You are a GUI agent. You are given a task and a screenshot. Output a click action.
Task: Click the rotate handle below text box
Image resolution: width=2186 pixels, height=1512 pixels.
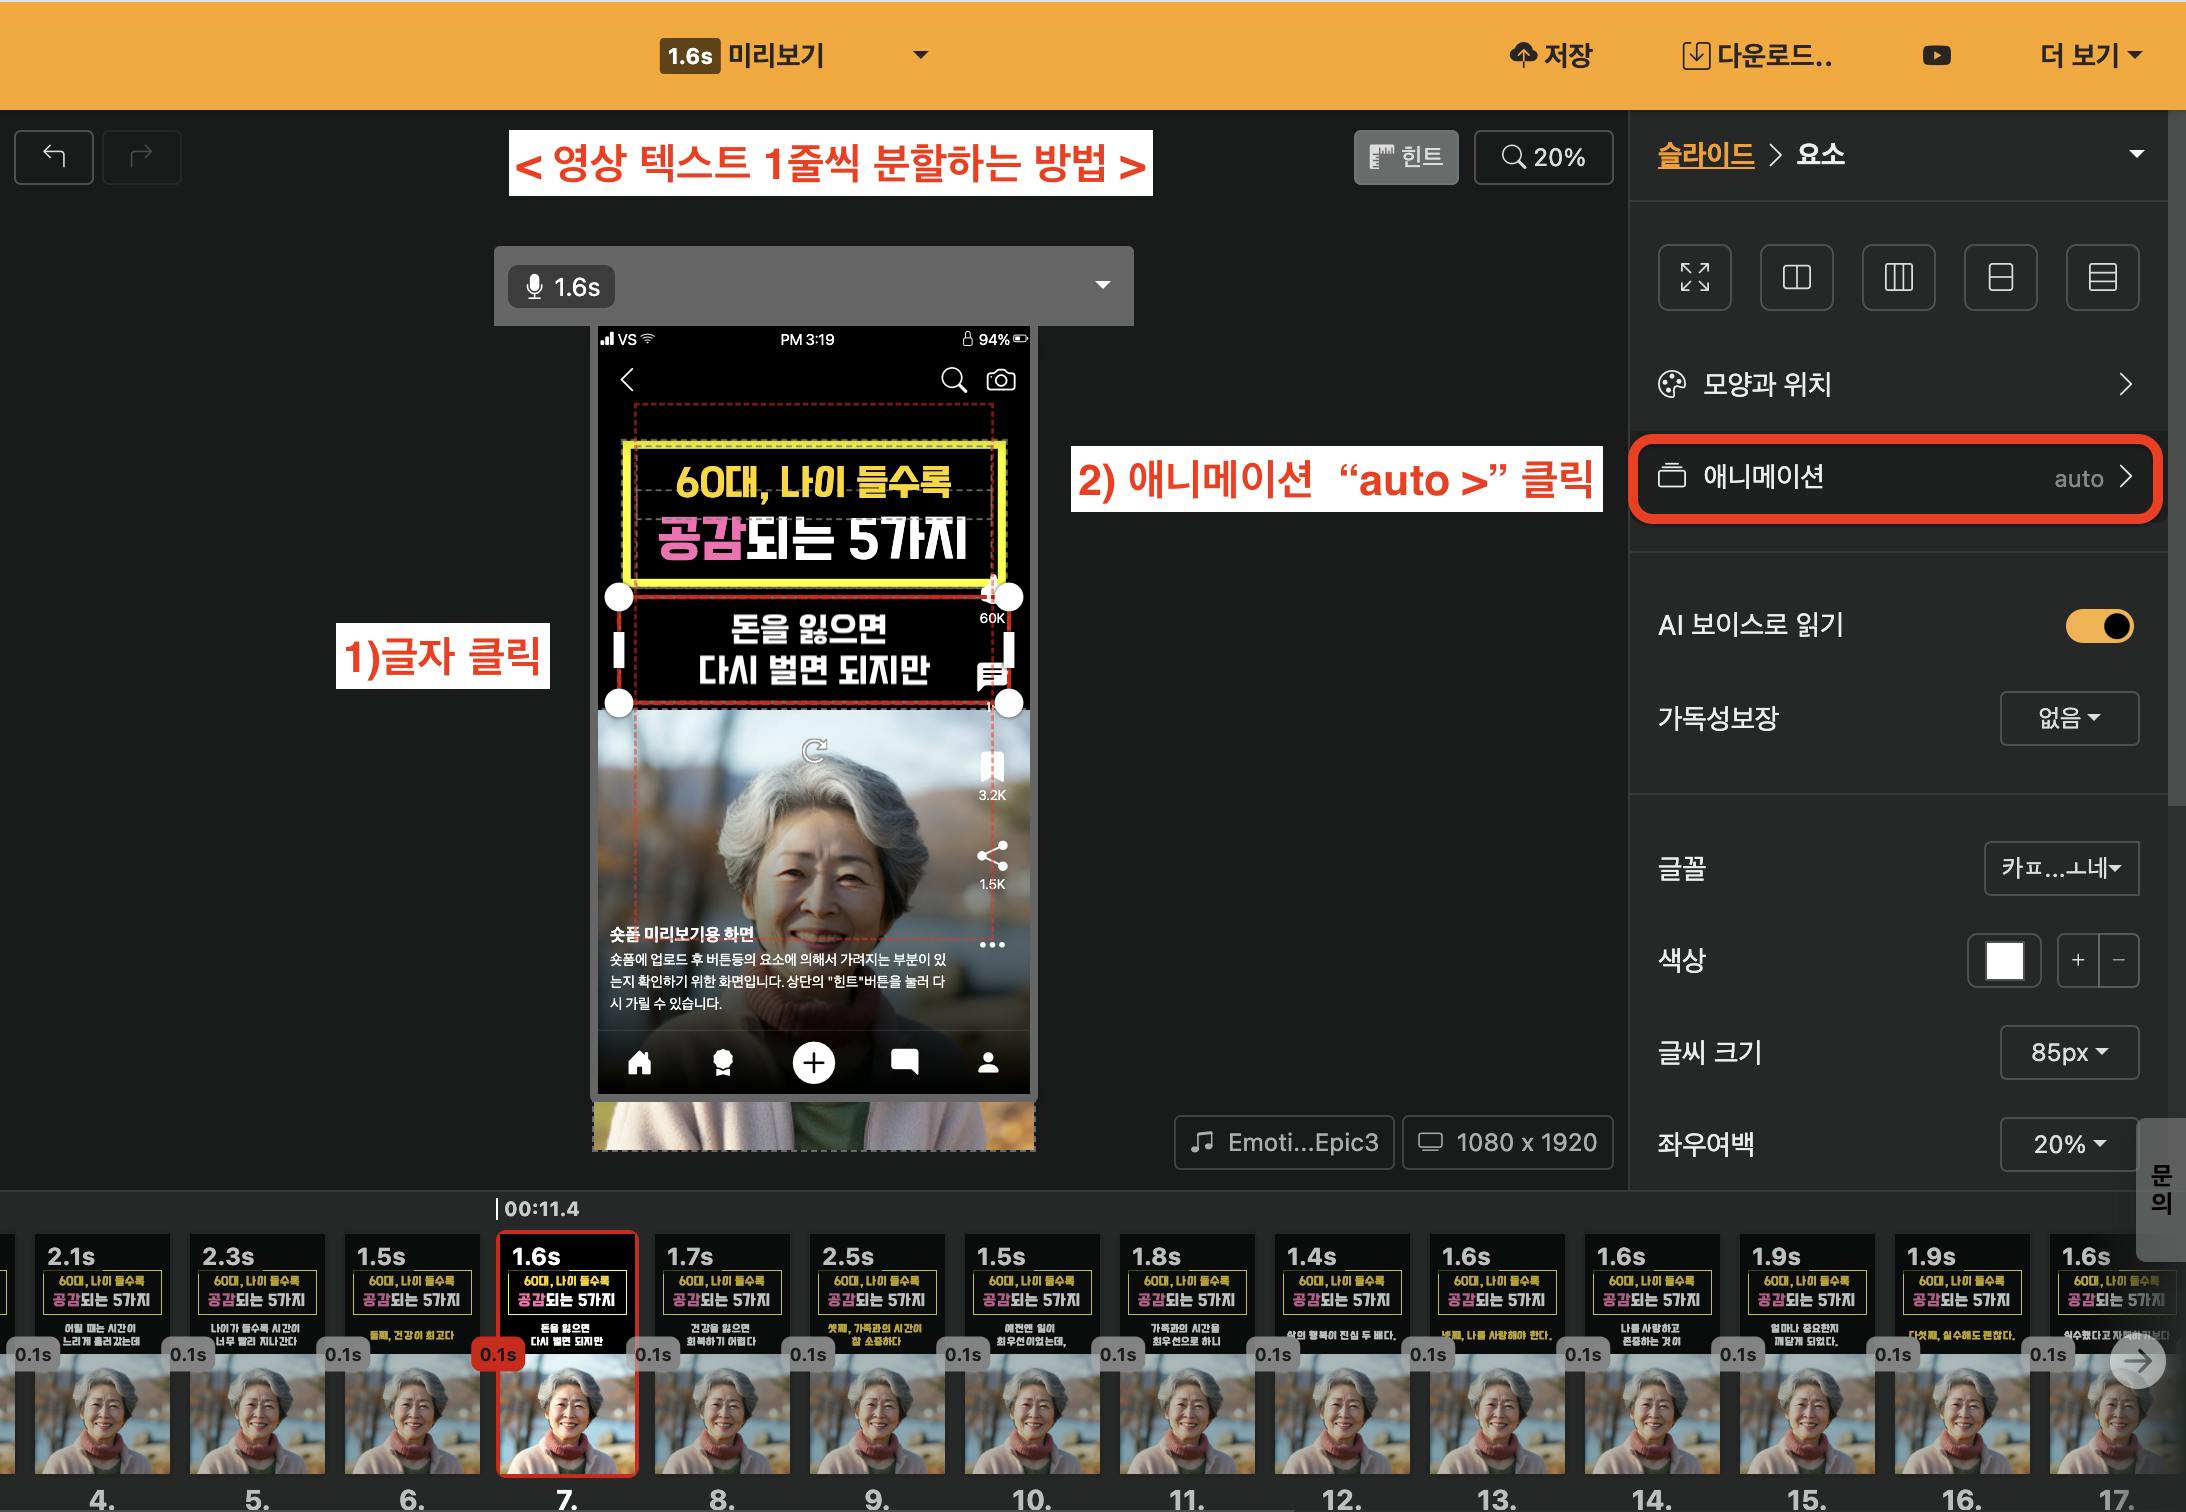(x=815, y=750)
